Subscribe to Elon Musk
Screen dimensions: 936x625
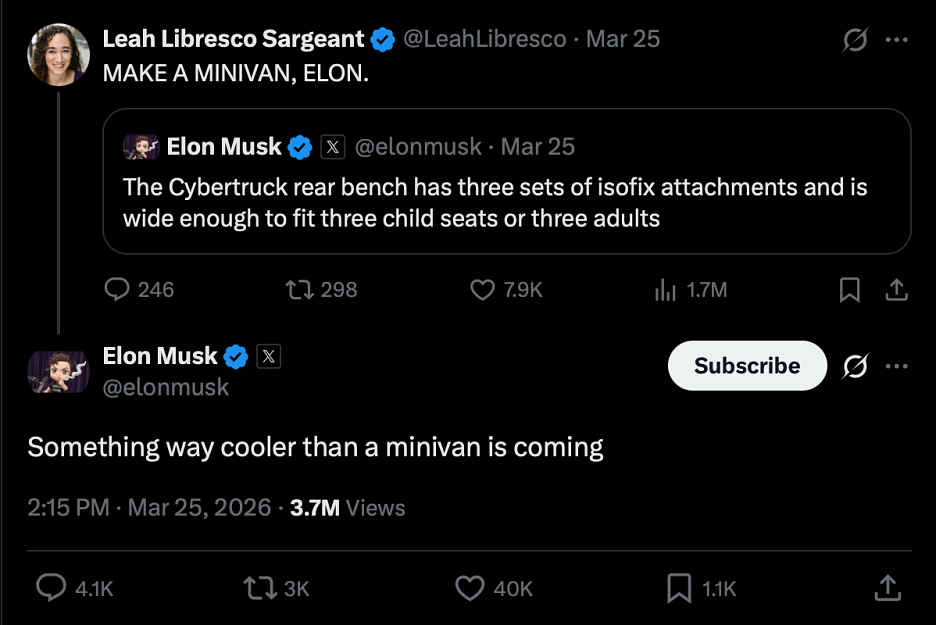click(747, 366)
